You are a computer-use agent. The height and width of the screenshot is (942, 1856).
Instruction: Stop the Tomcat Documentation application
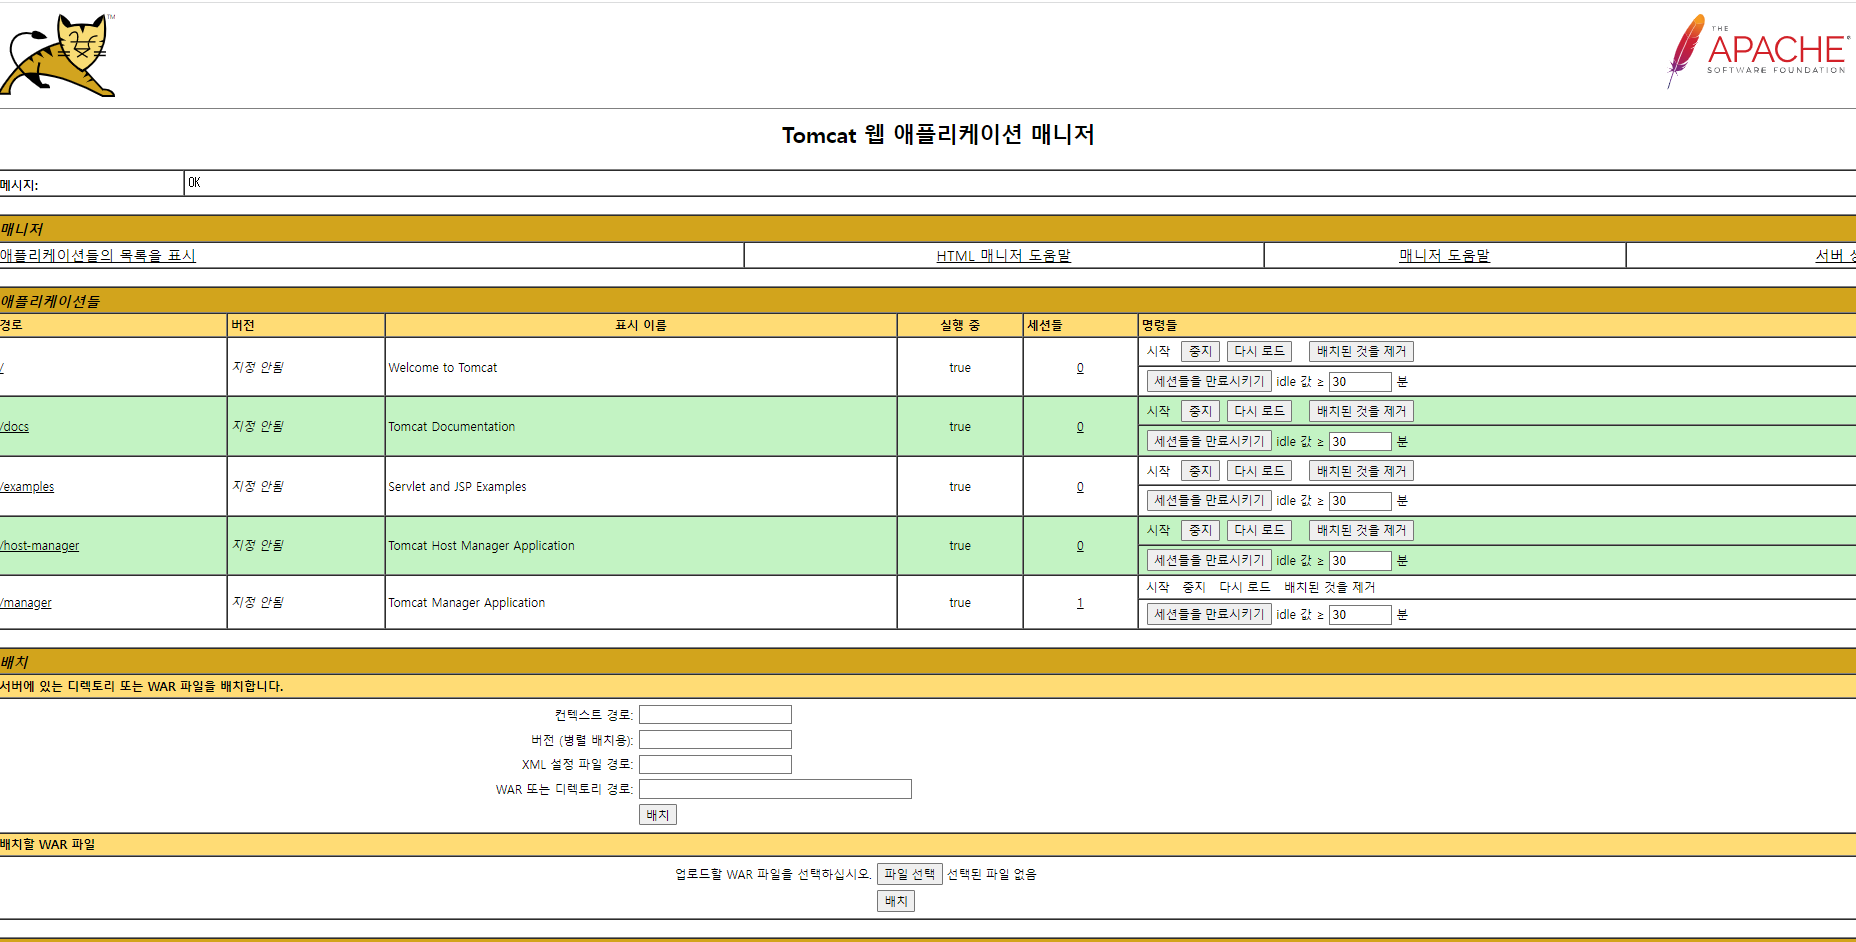coord(1200,411)
